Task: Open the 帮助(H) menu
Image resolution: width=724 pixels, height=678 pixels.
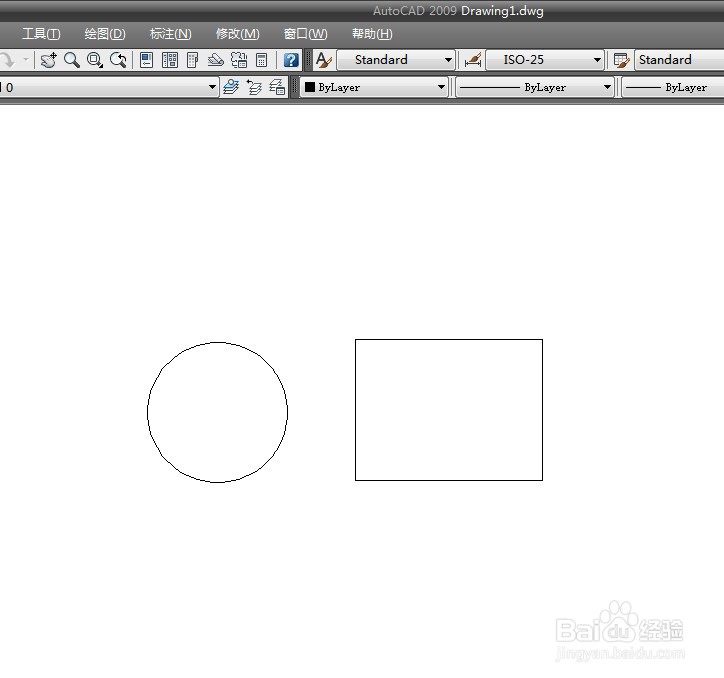Action: [372, 34]
